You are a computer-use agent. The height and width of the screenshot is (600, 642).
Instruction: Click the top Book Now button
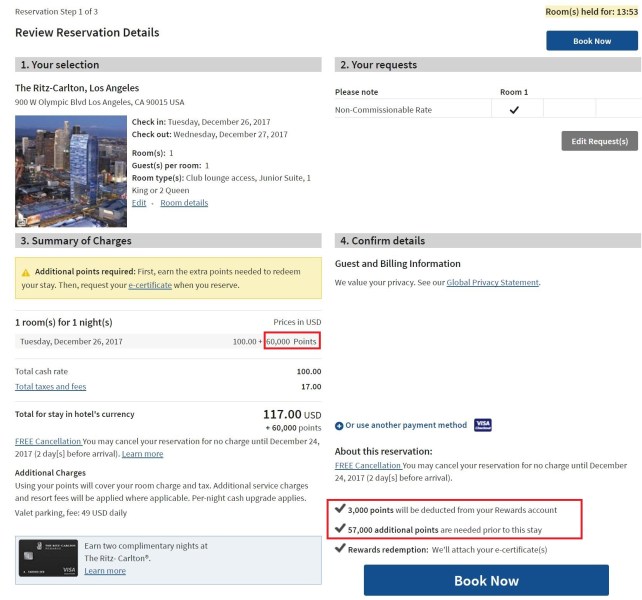point(592,41)
